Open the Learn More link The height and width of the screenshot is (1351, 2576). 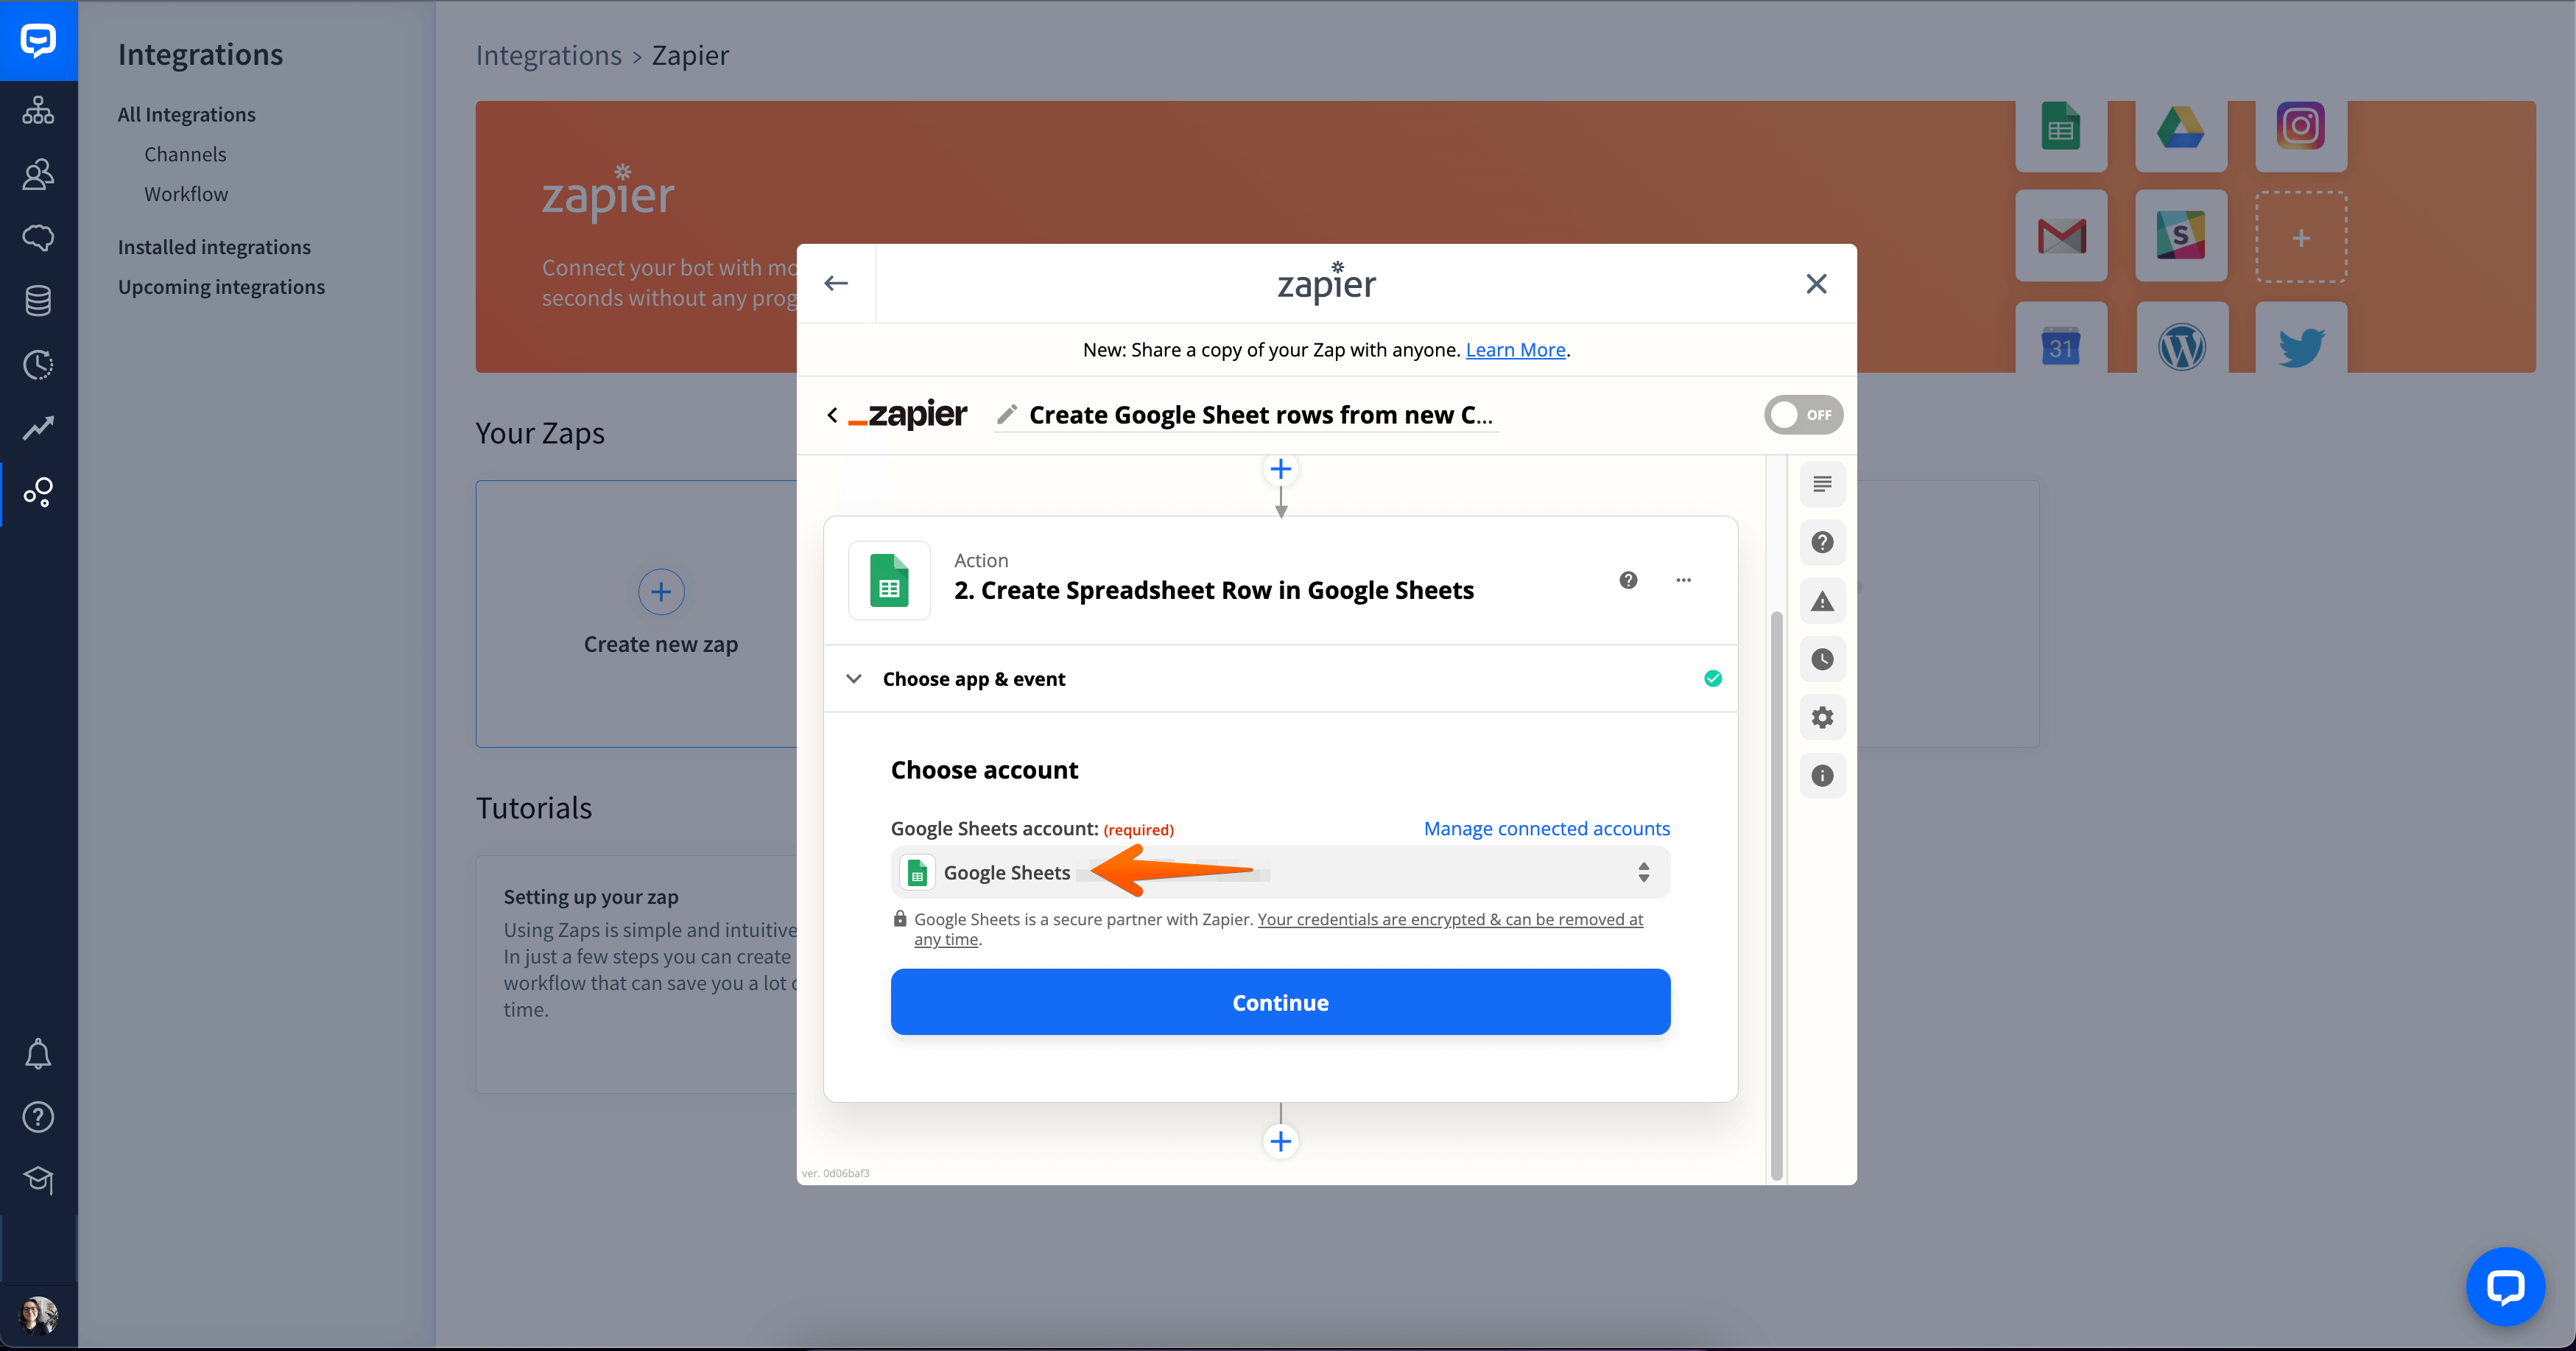tap(1515, 350)
